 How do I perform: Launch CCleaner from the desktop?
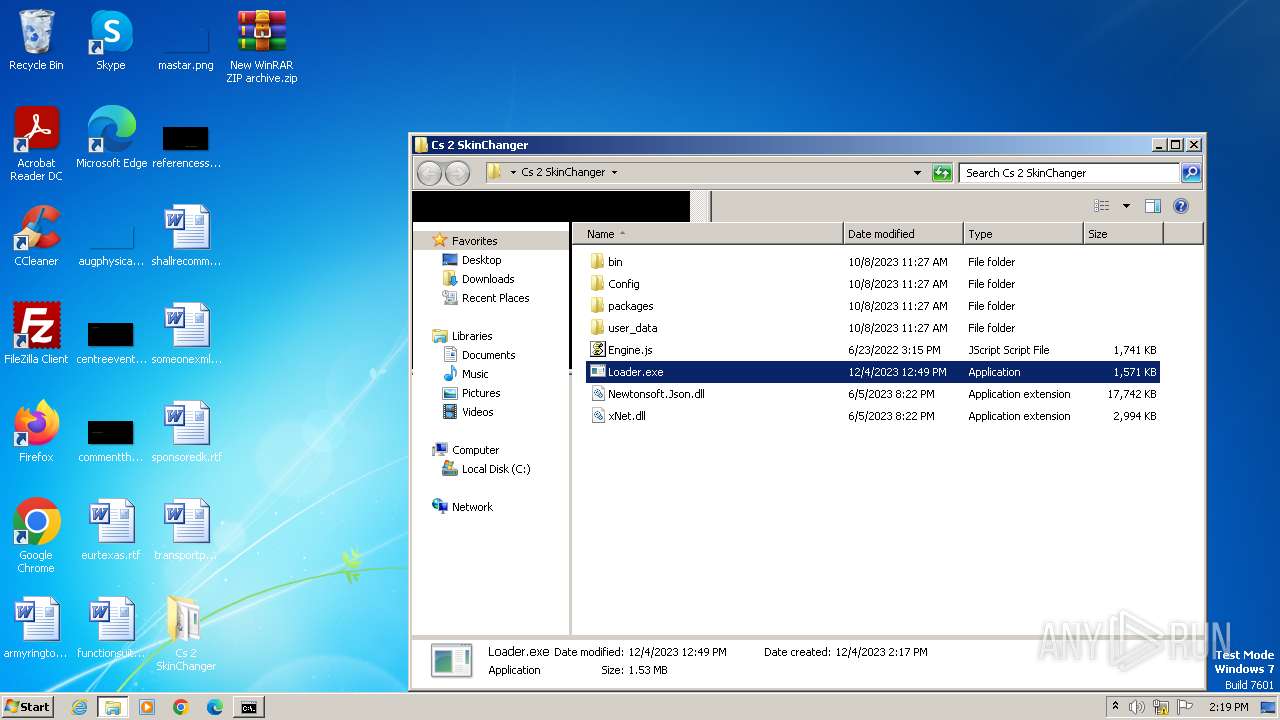[x=36, y=237]
